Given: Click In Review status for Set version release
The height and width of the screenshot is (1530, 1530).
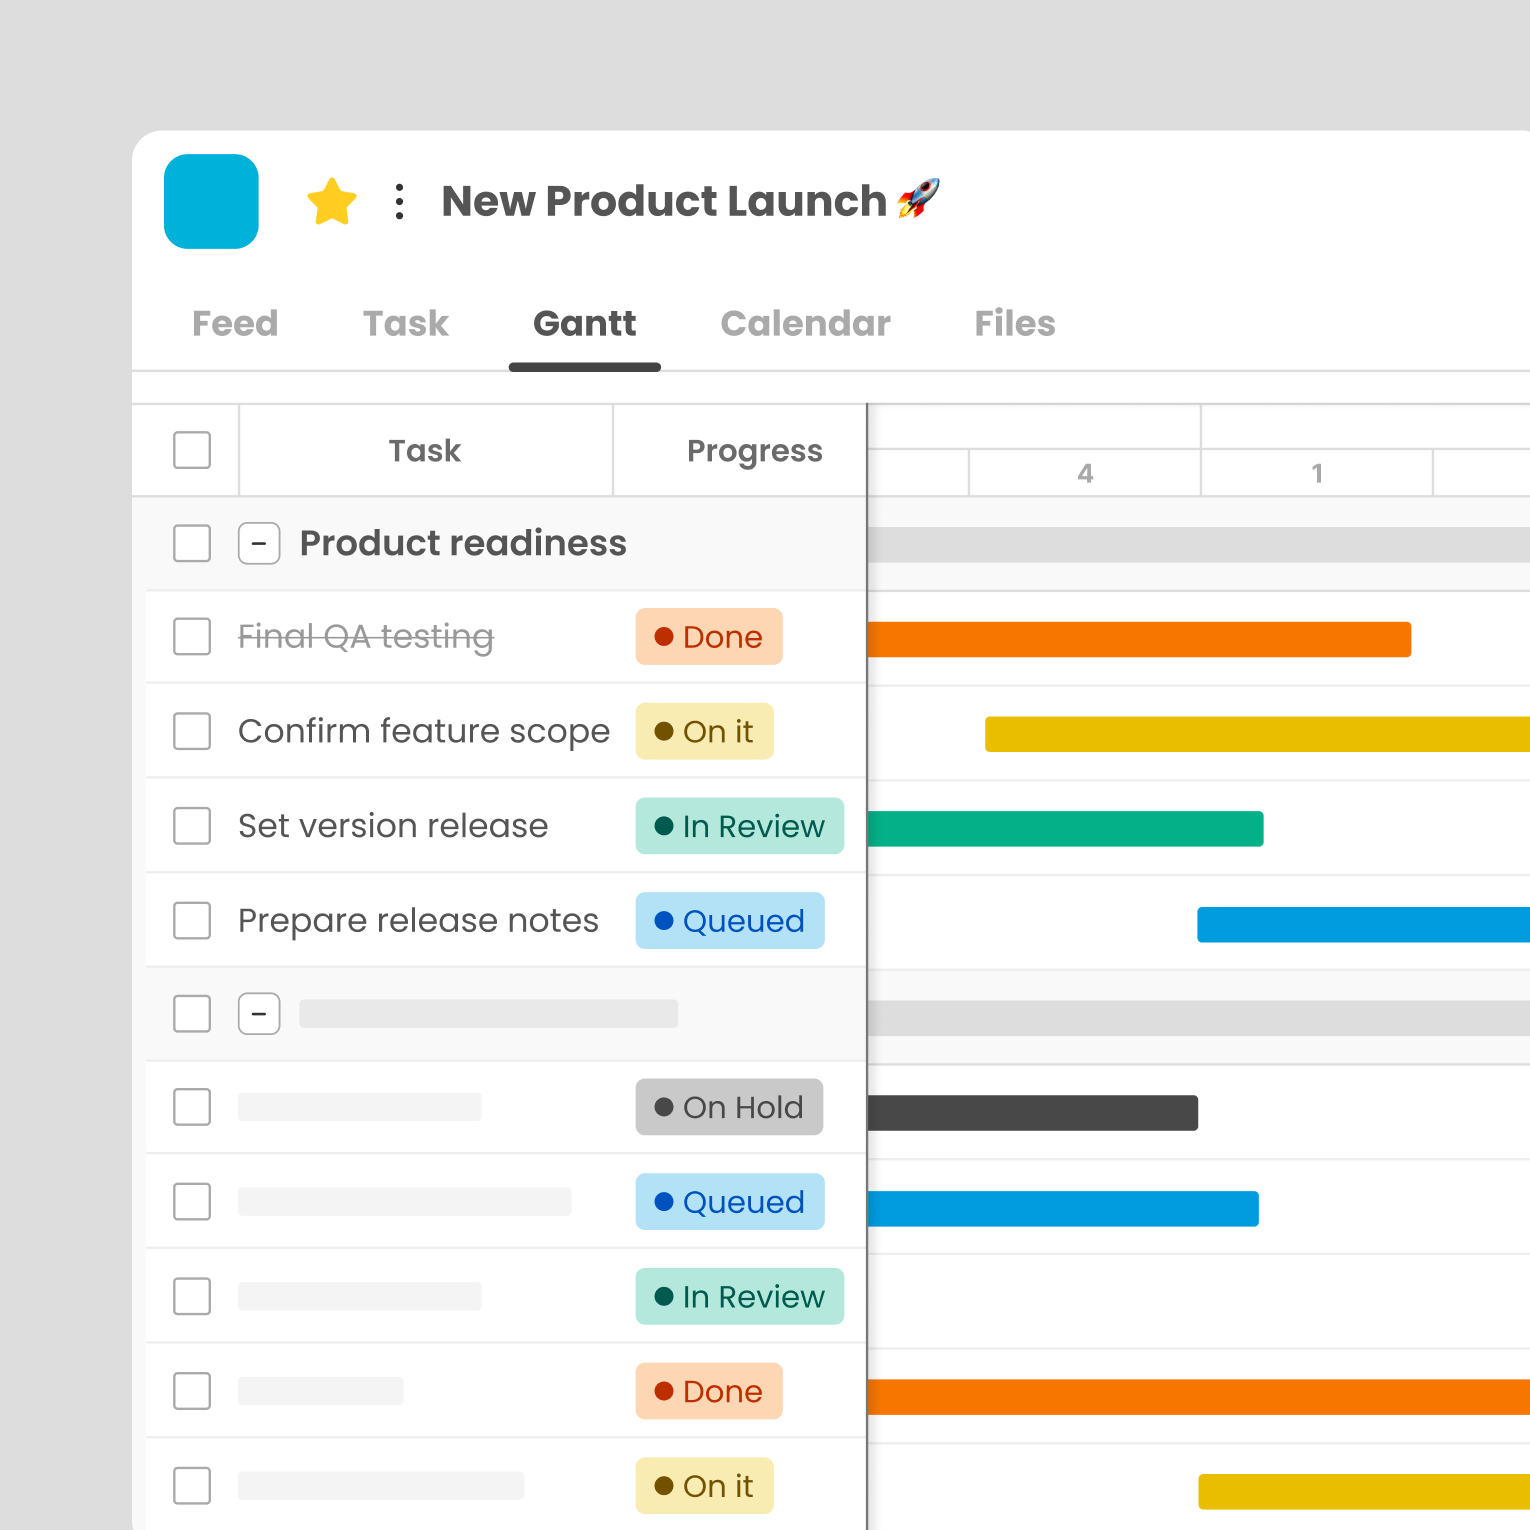Looking at the screenshot, I should [x=739, y=826].
